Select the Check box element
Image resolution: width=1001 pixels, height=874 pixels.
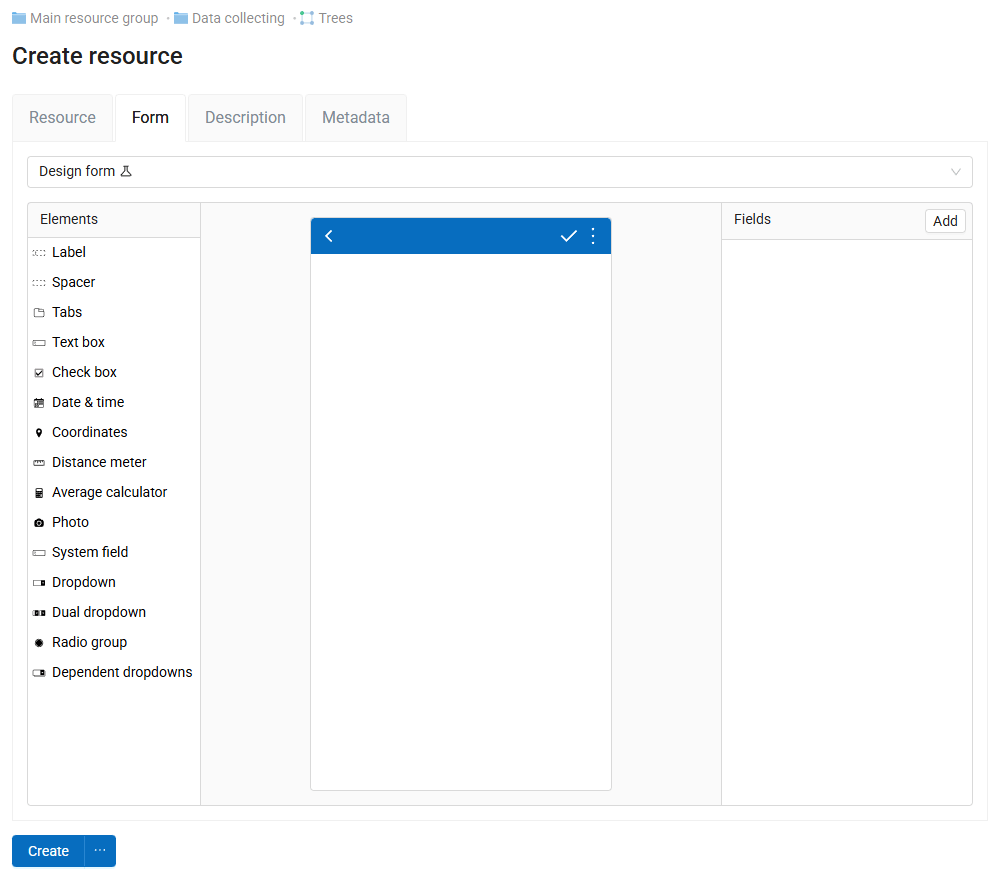(x=84, y=372)
